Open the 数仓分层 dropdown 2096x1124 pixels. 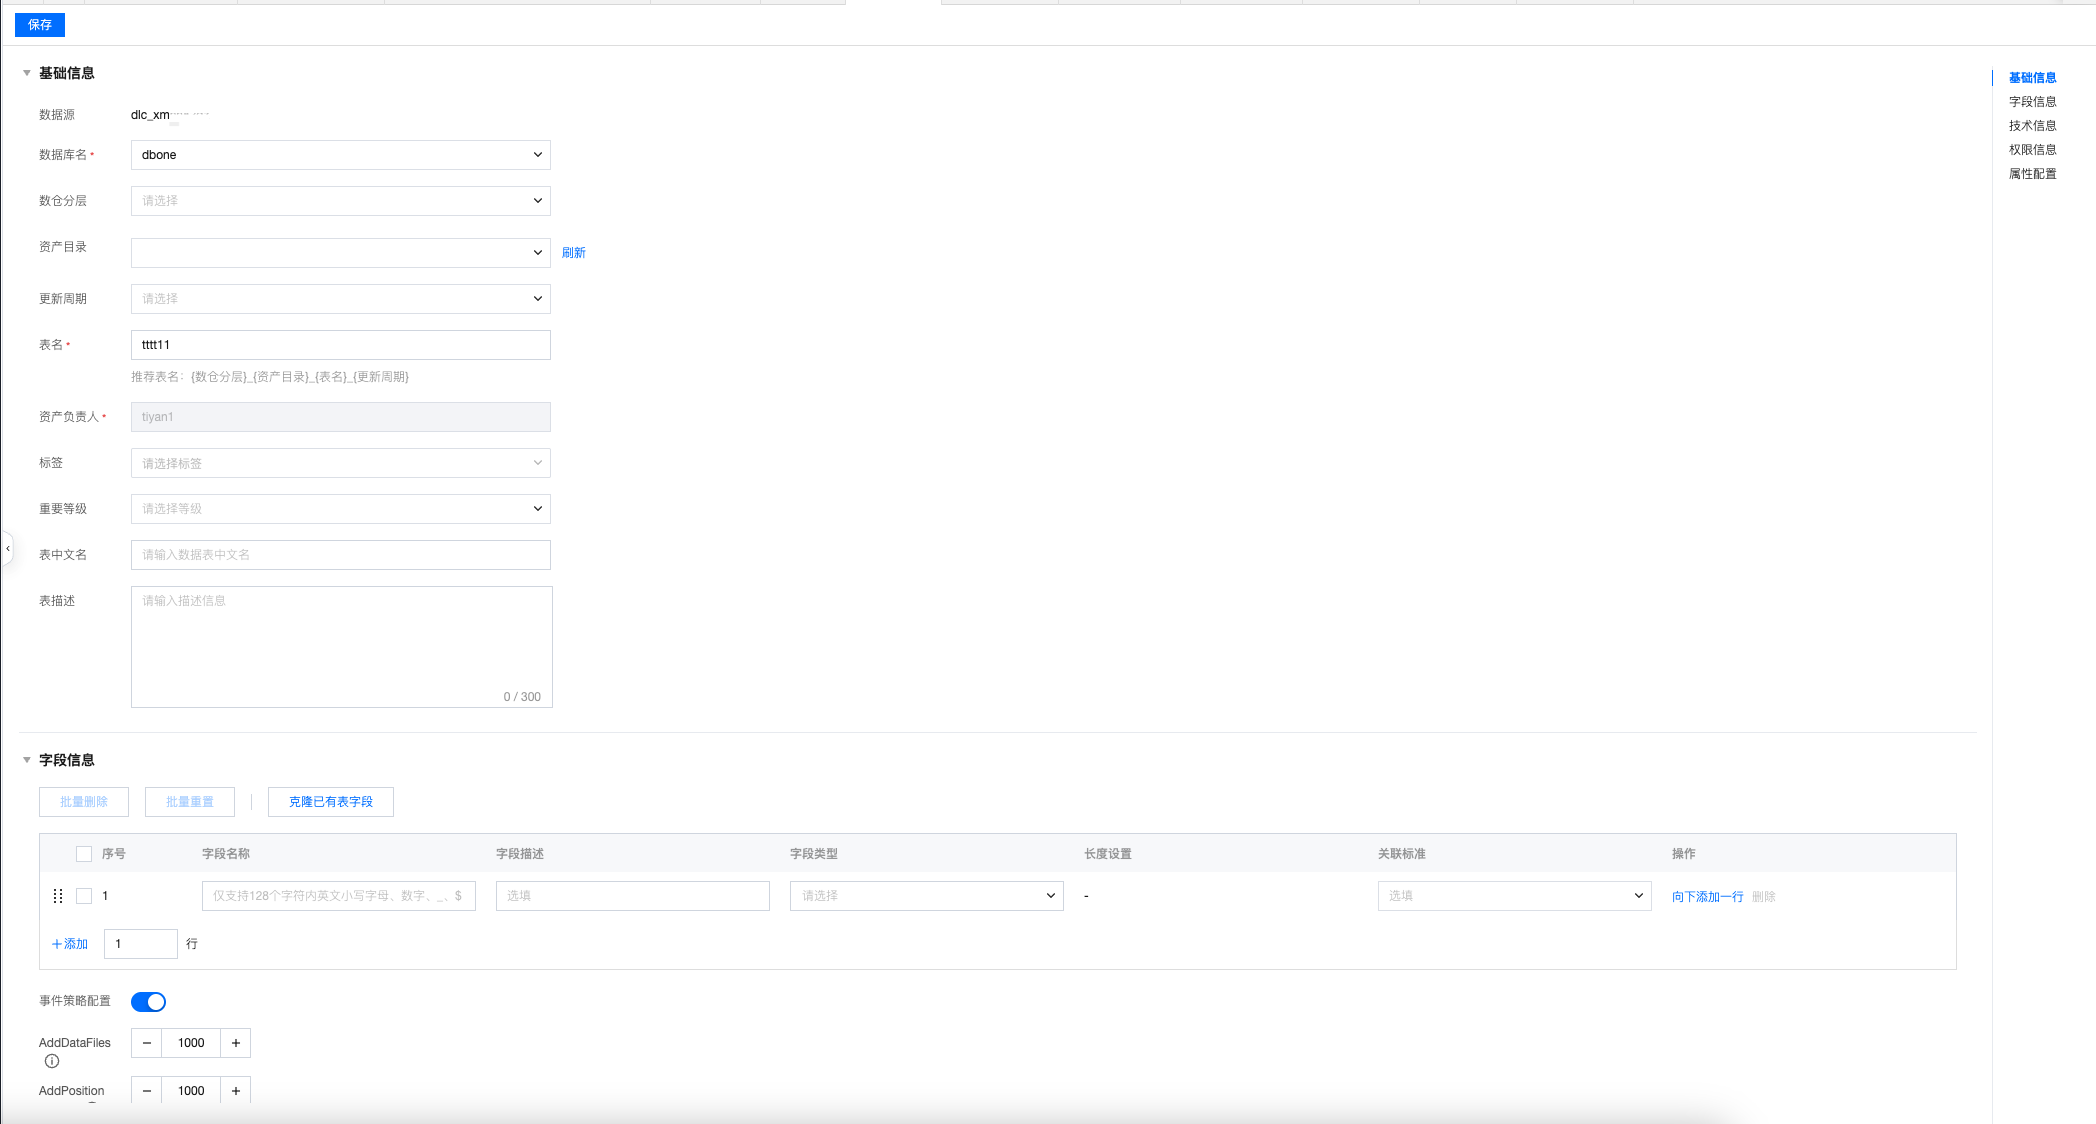(x=340, y=201)
